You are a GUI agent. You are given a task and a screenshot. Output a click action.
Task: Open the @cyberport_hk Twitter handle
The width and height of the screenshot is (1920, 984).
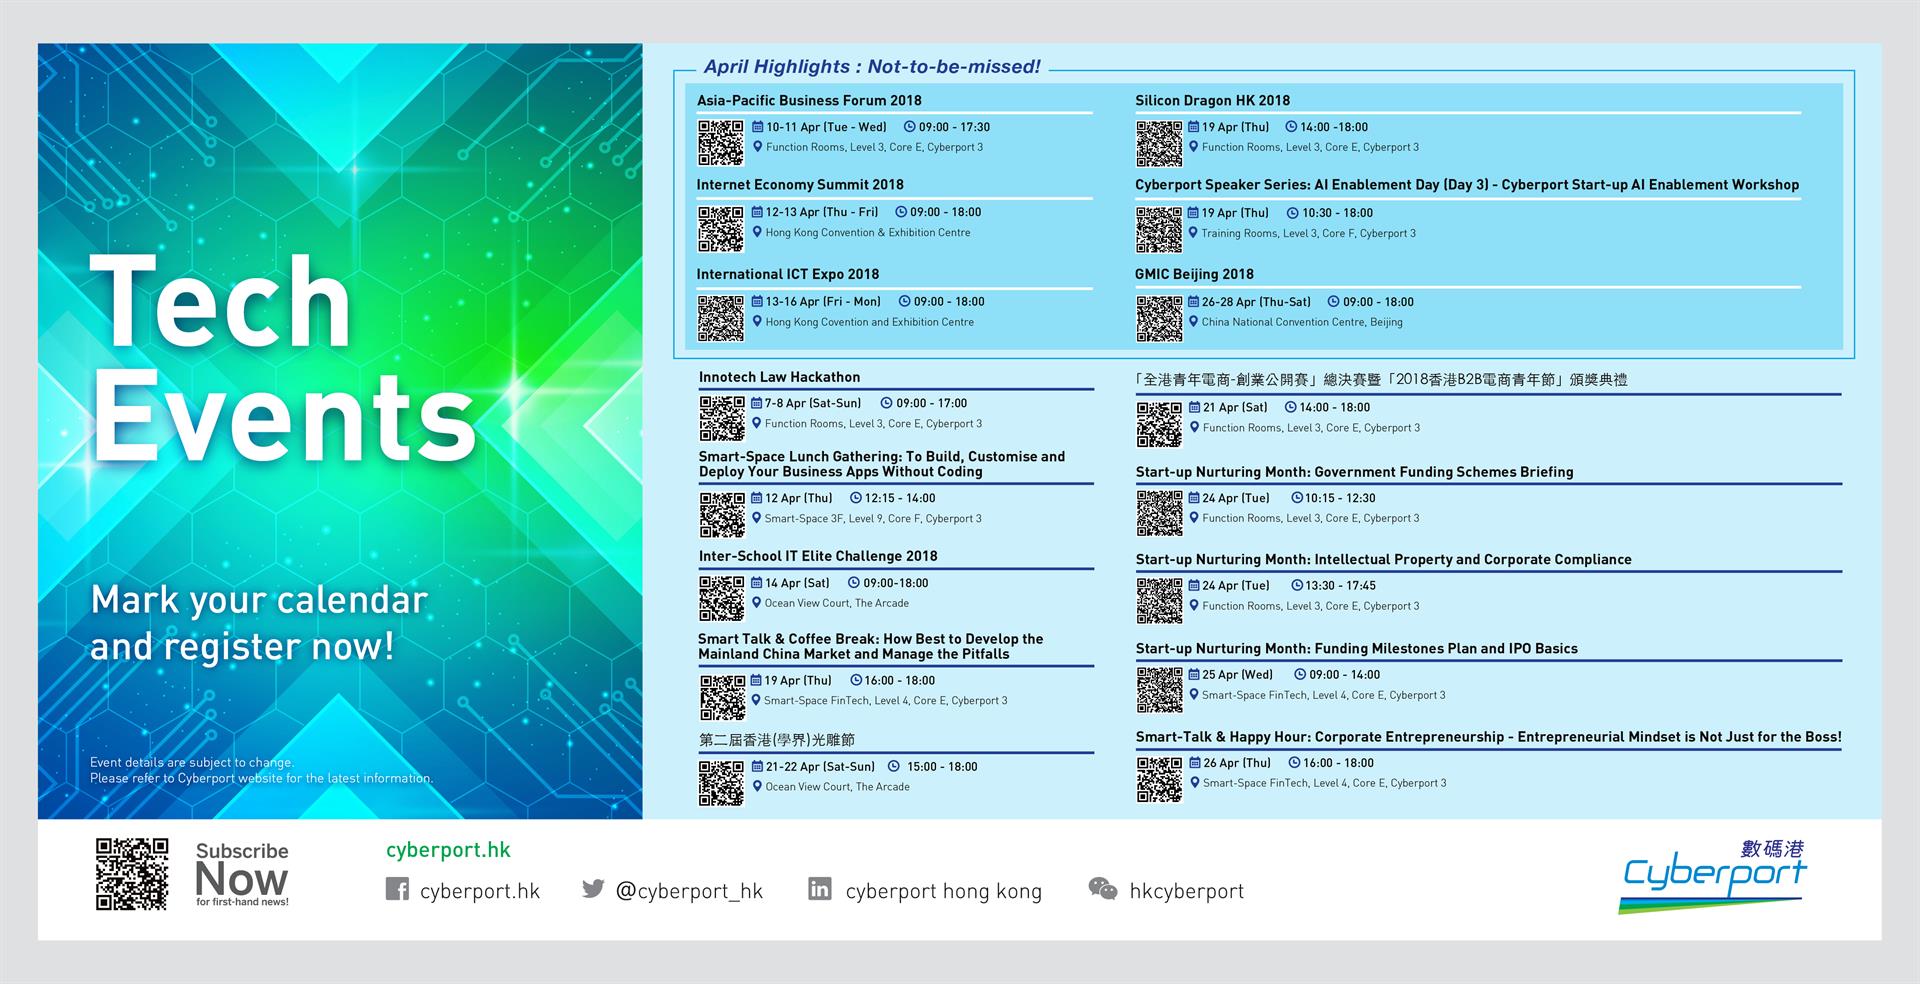coord(689,891)
